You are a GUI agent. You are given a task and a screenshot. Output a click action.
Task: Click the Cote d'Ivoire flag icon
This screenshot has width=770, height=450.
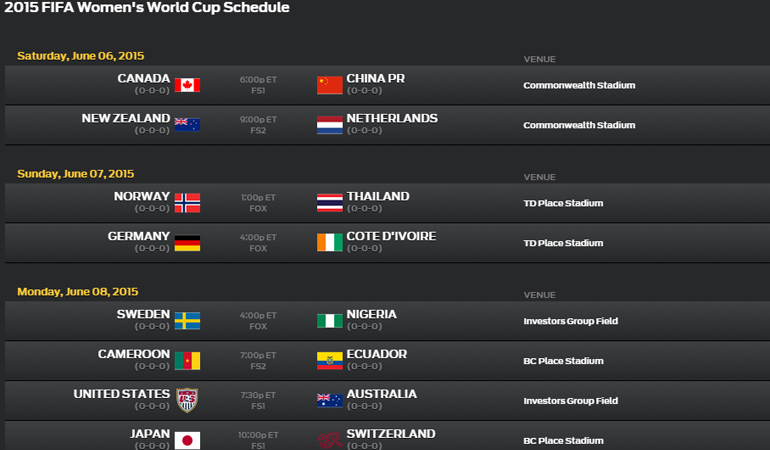click(x=330, y=243)
